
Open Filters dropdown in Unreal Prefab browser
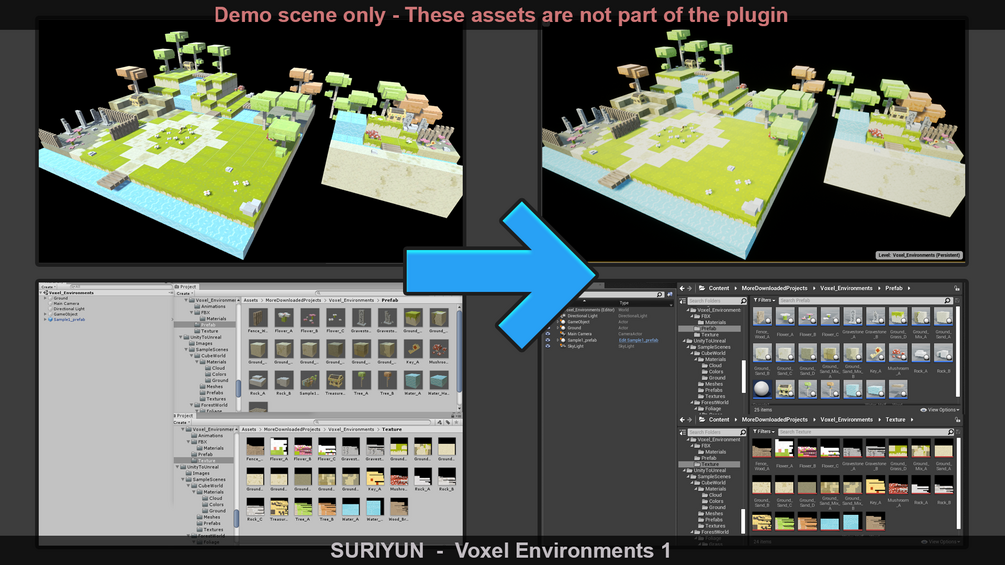764,300
